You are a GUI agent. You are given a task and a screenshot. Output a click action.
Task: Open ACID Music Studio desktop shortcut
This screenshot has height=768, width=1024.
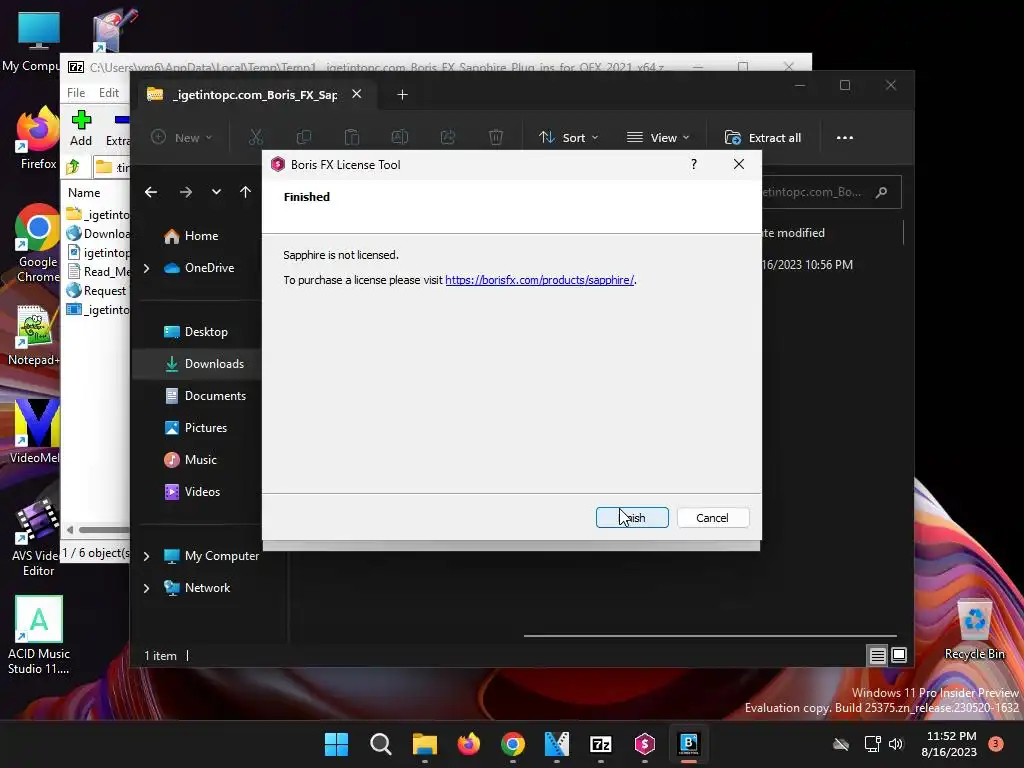[39, 633]
